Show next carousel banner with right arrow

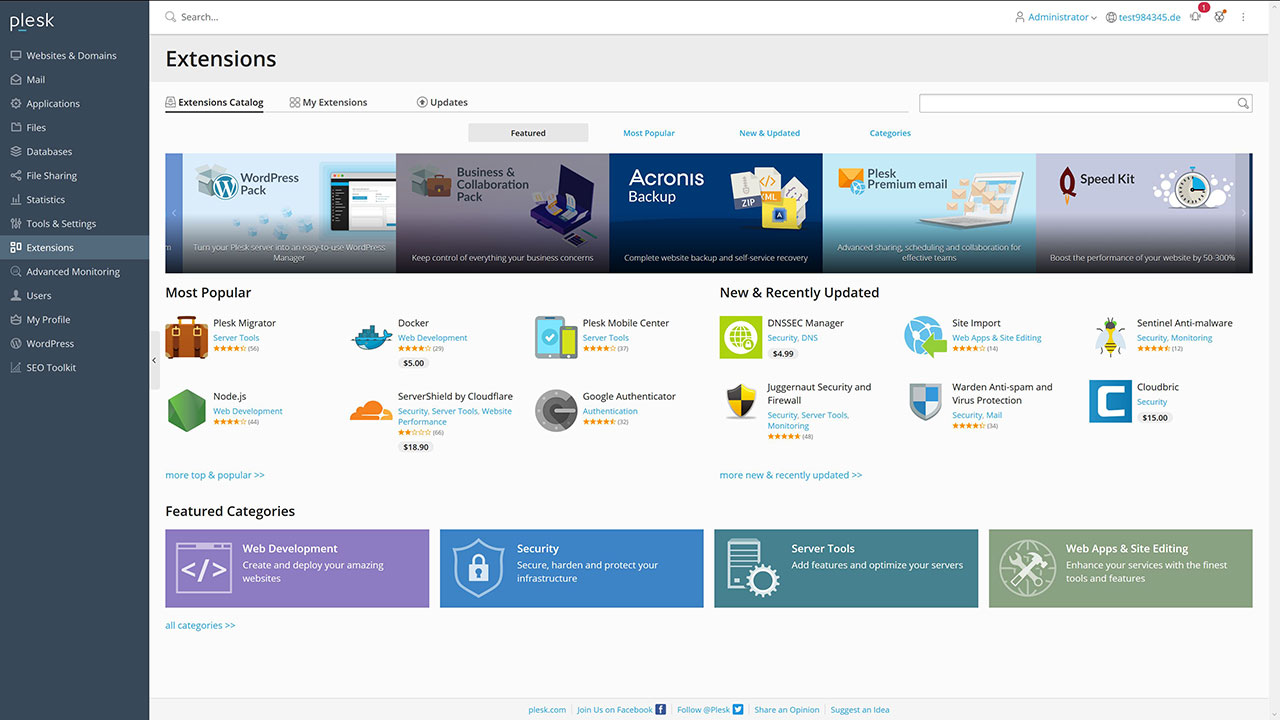(1244, 213)
